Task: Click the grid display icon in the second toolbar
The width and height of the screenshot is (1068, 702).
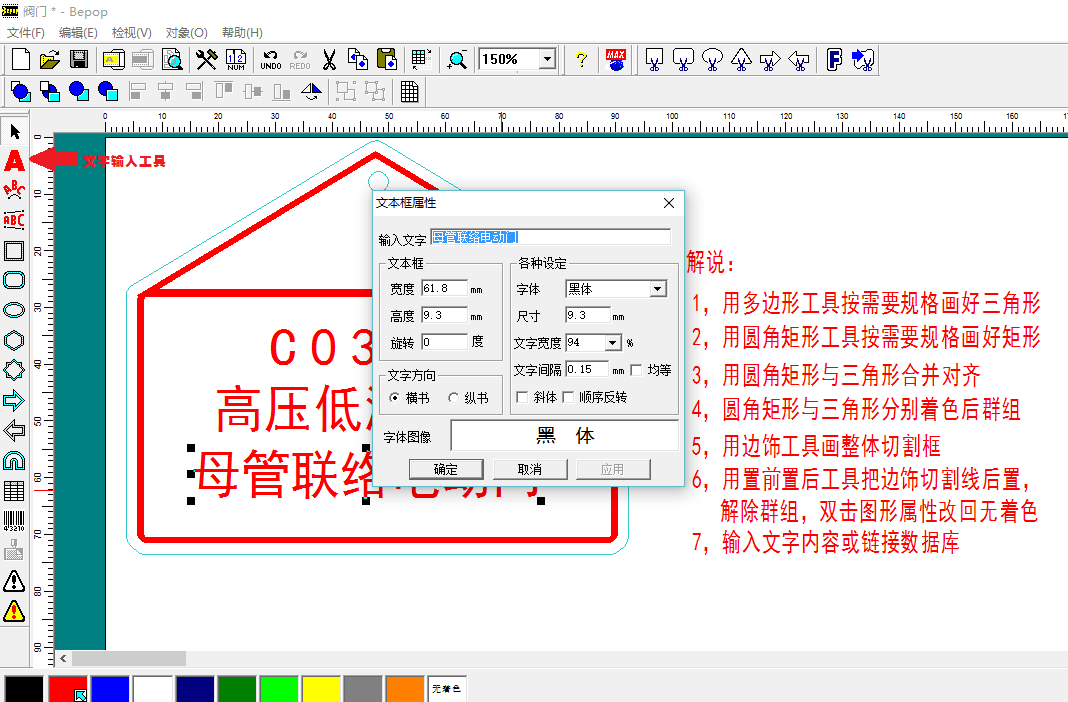Action: pos(409,91)
